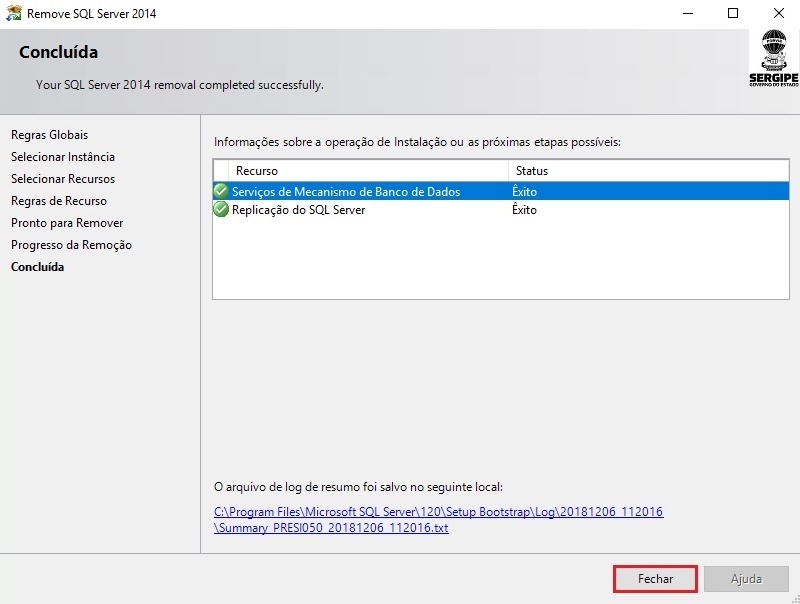The height and width of the screenshot is (604, 800).
Task: Close the window using the title bar X
Action: pos(778,14)
